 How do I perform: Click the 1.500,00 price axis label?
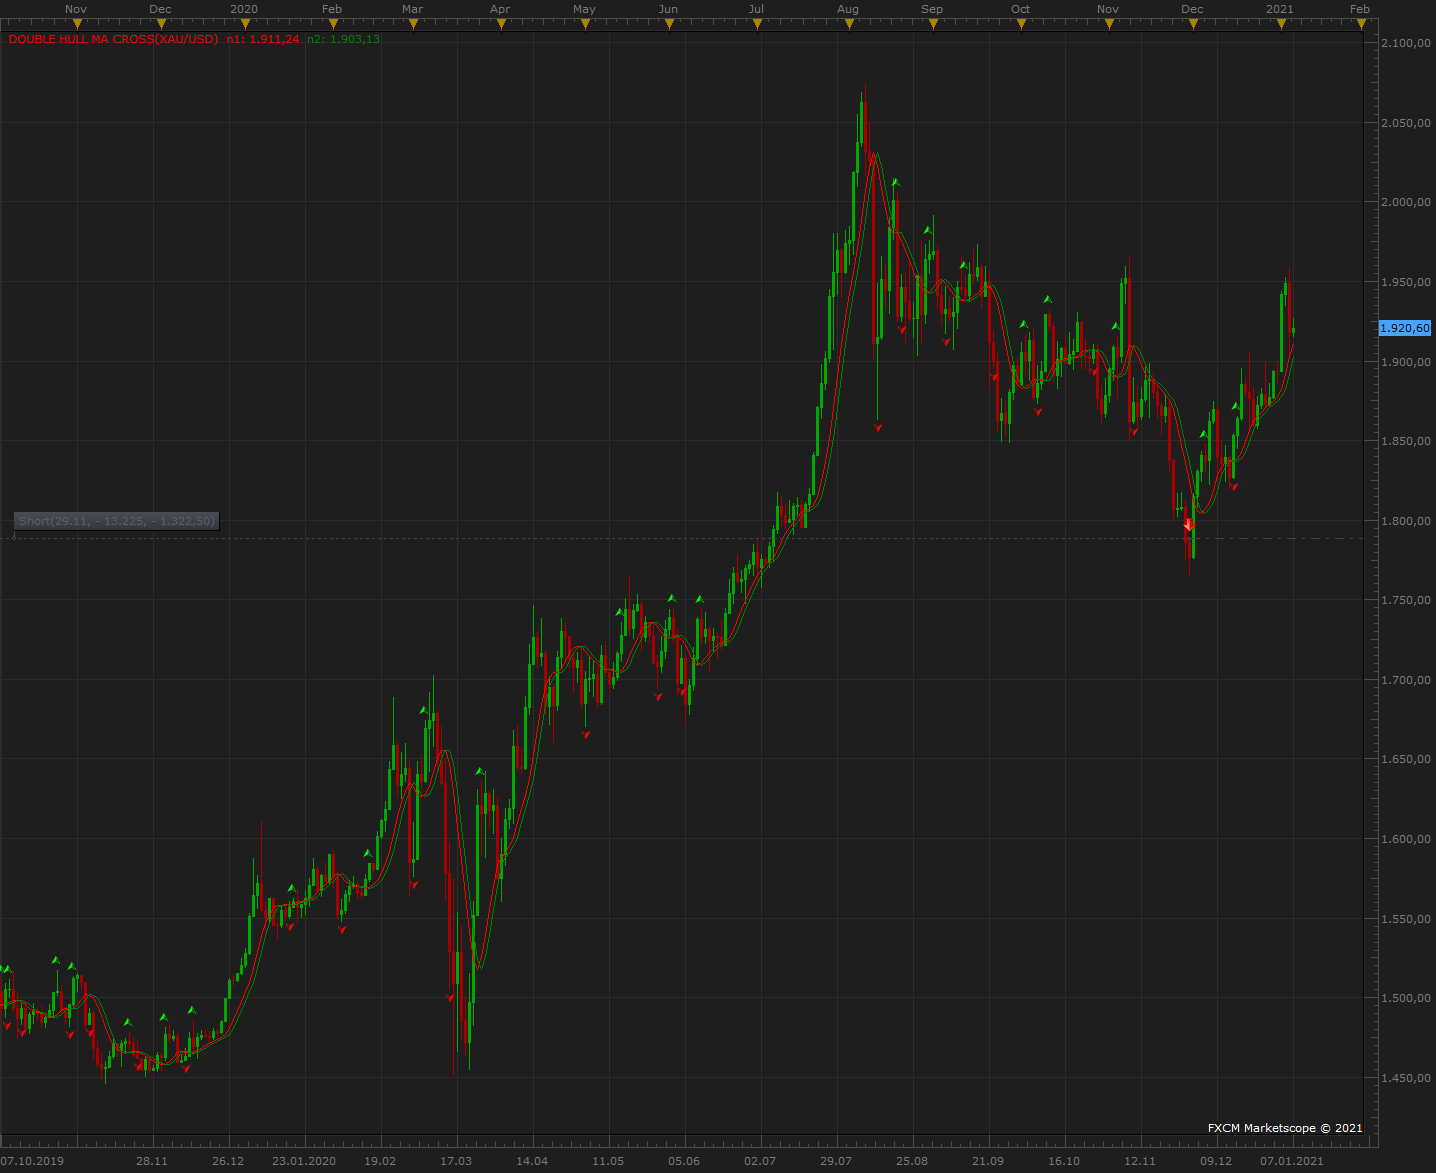coord(1405,998)
